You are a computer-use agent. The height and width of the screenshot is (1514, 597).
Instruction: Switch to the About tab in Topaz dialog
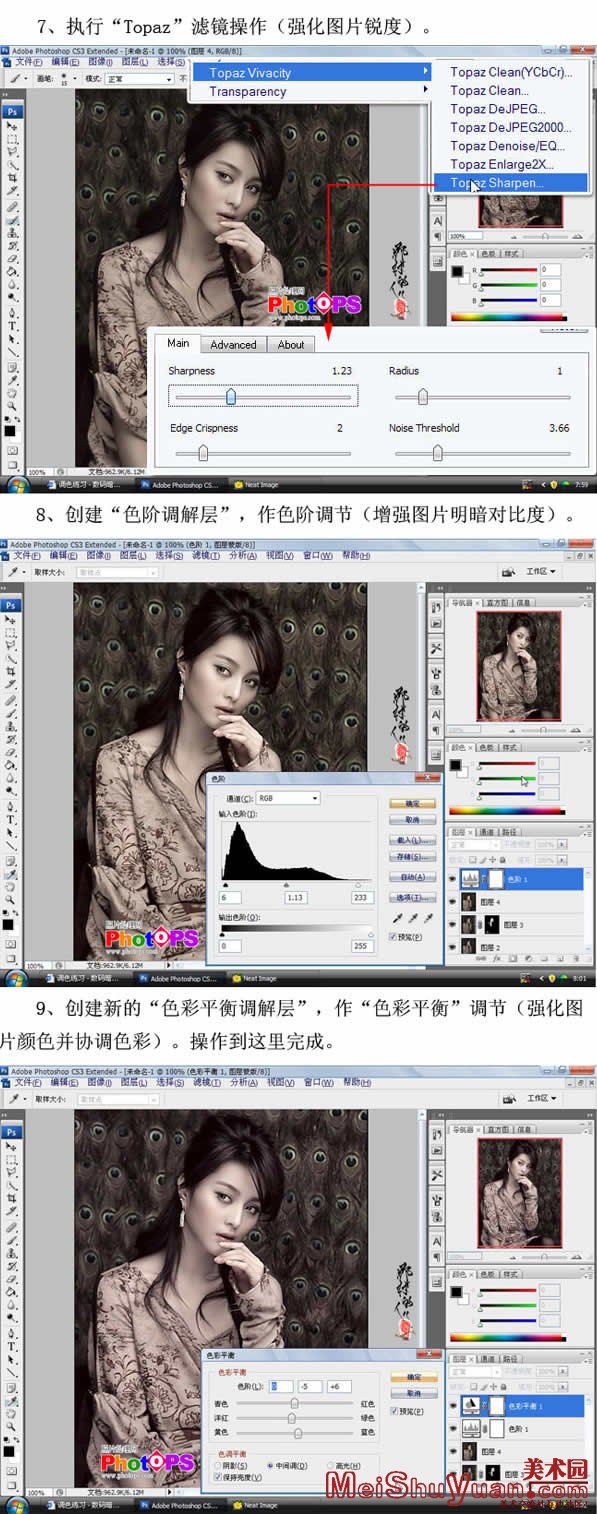click(291, 344)
